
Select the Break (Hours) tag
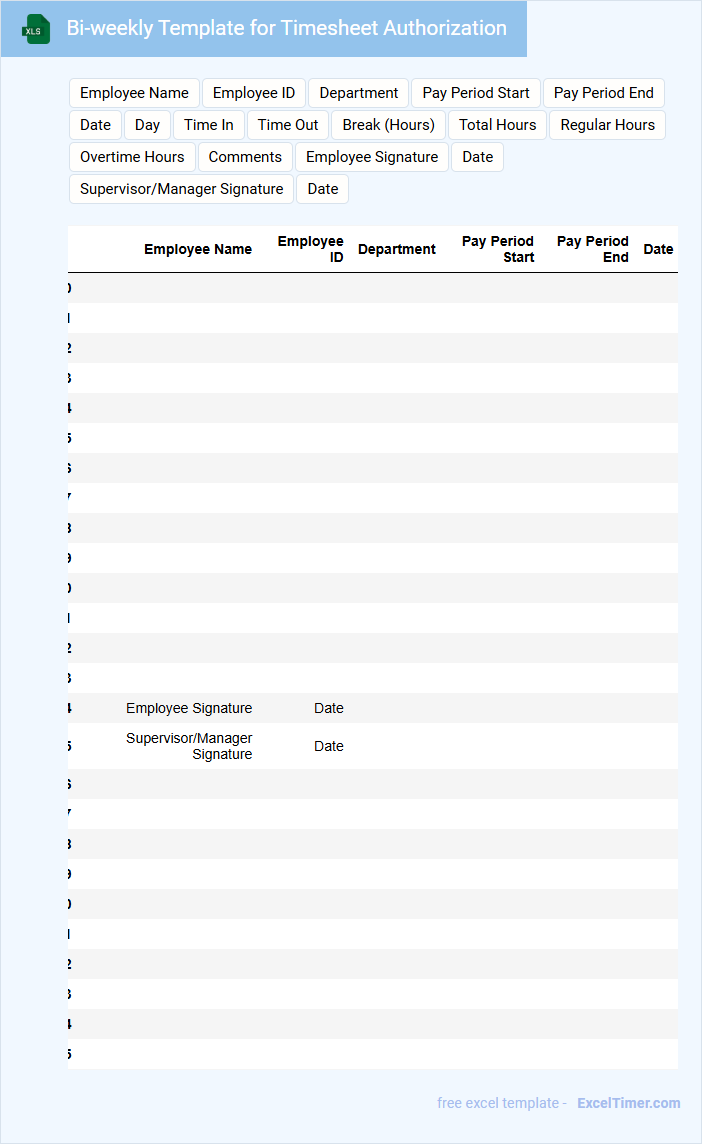[388, 125]
